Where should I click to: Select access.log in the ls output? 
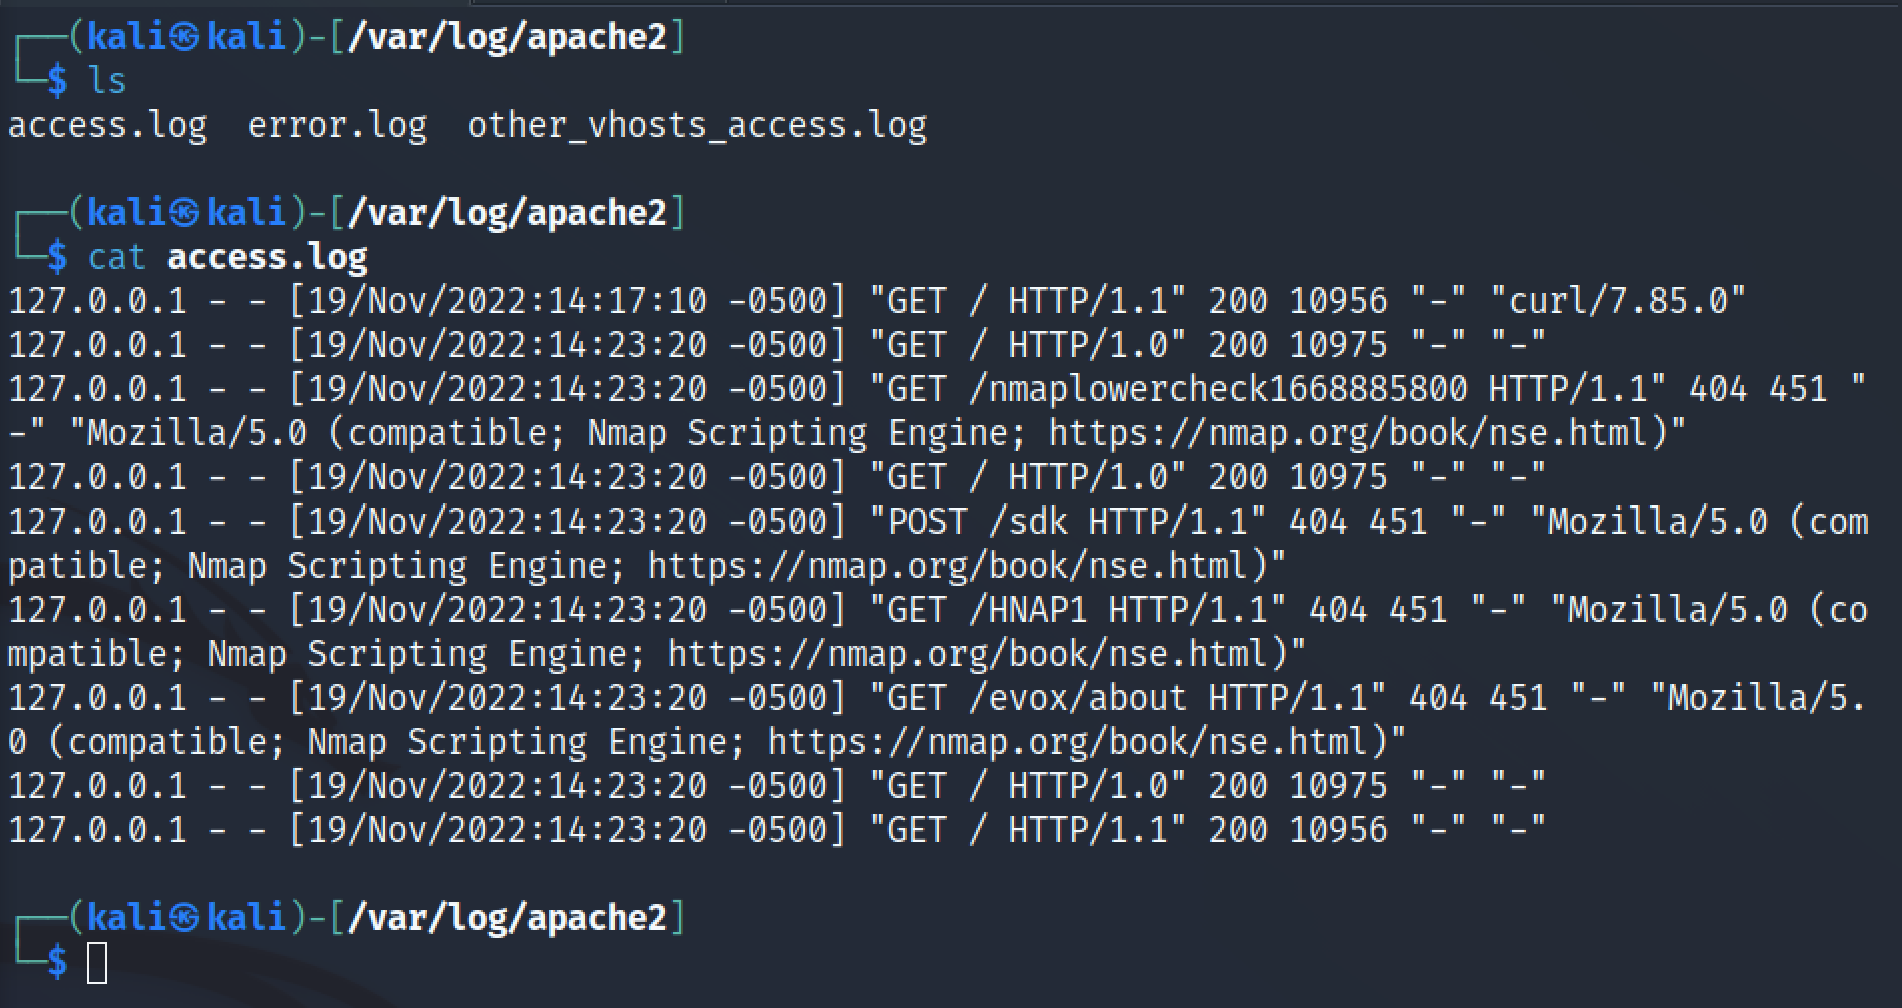pyautogui.click(x=107, y=126)
